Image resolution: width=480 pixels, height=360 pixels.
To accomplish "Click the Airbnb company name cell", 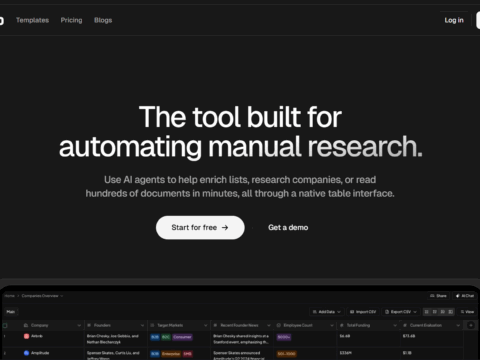I will (x=37, y=336).
